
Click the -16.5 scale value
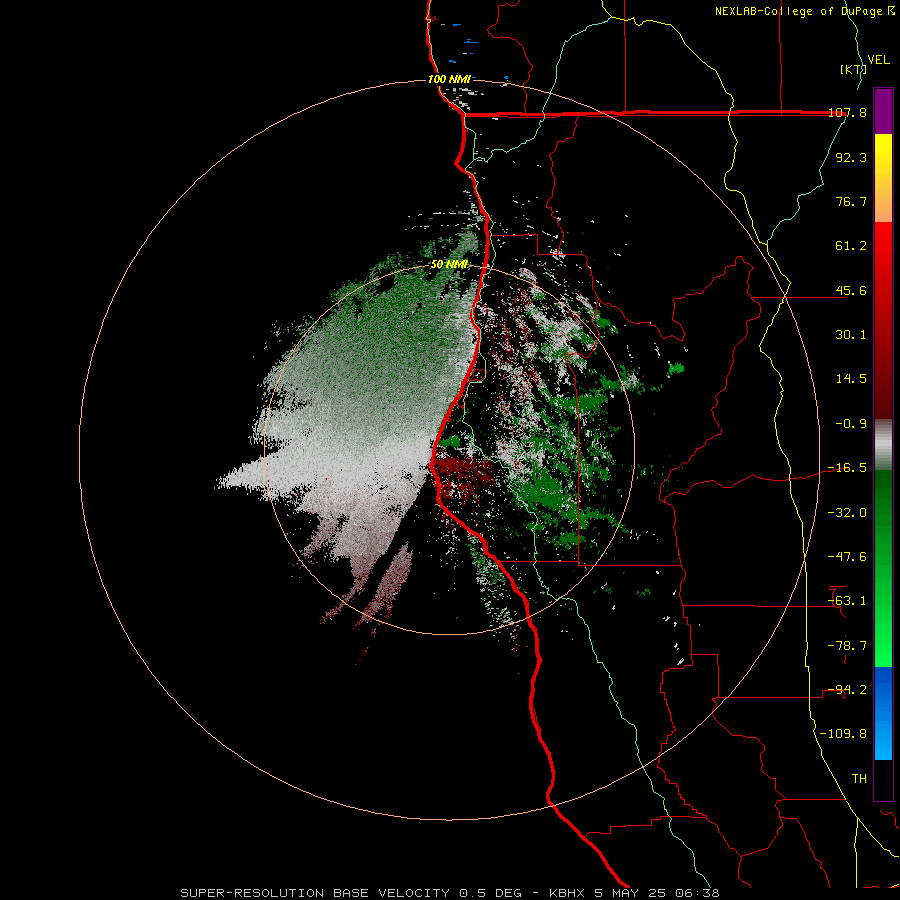click(847, 468)
